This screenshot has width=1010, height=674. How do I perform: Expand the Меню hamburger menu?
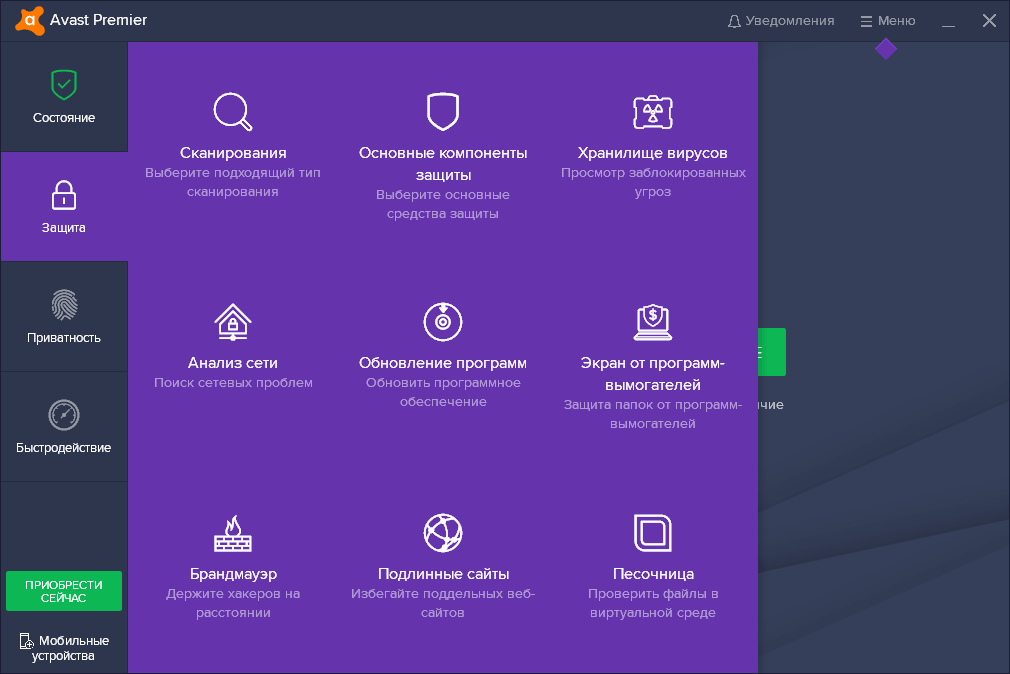tap(887, 21)
